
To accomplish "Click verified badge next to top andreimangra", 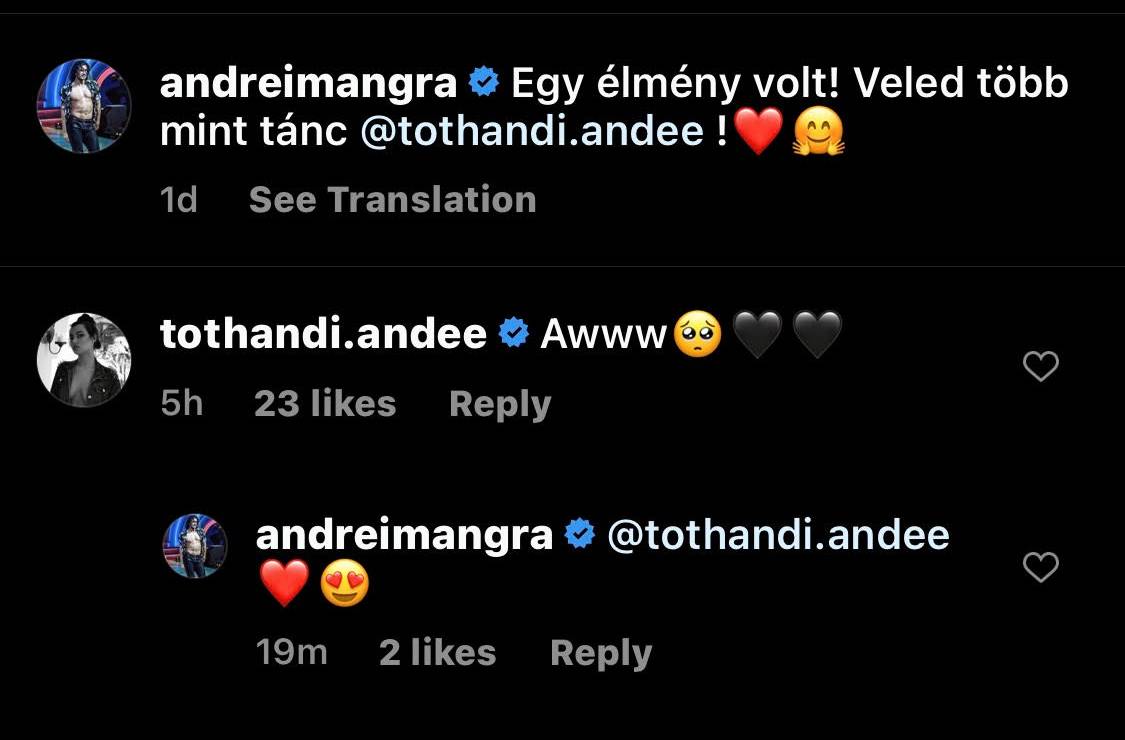I will point(484,82).
